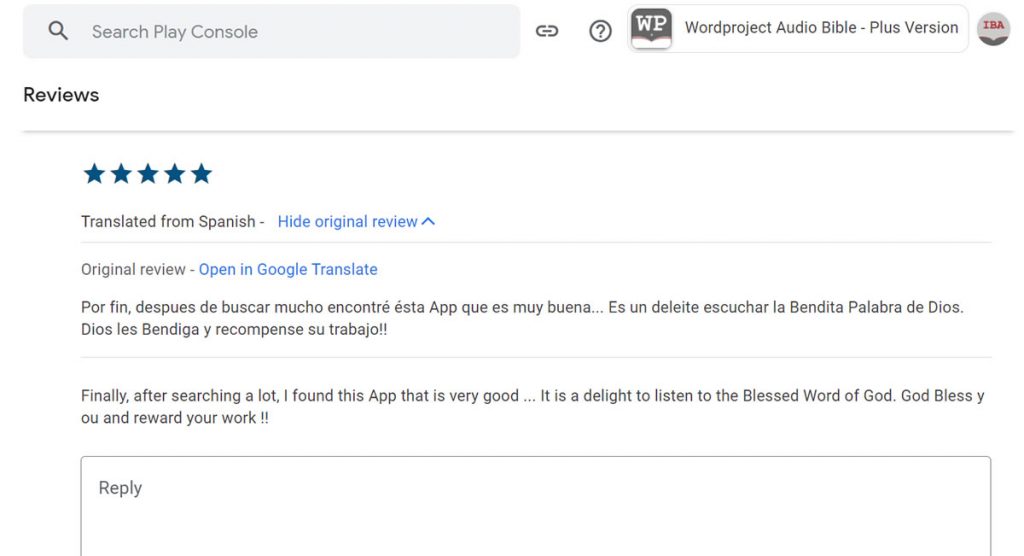This screenshot has height=556, width=1024.
Task: Click the original Spanish review text
Action: 520,318
